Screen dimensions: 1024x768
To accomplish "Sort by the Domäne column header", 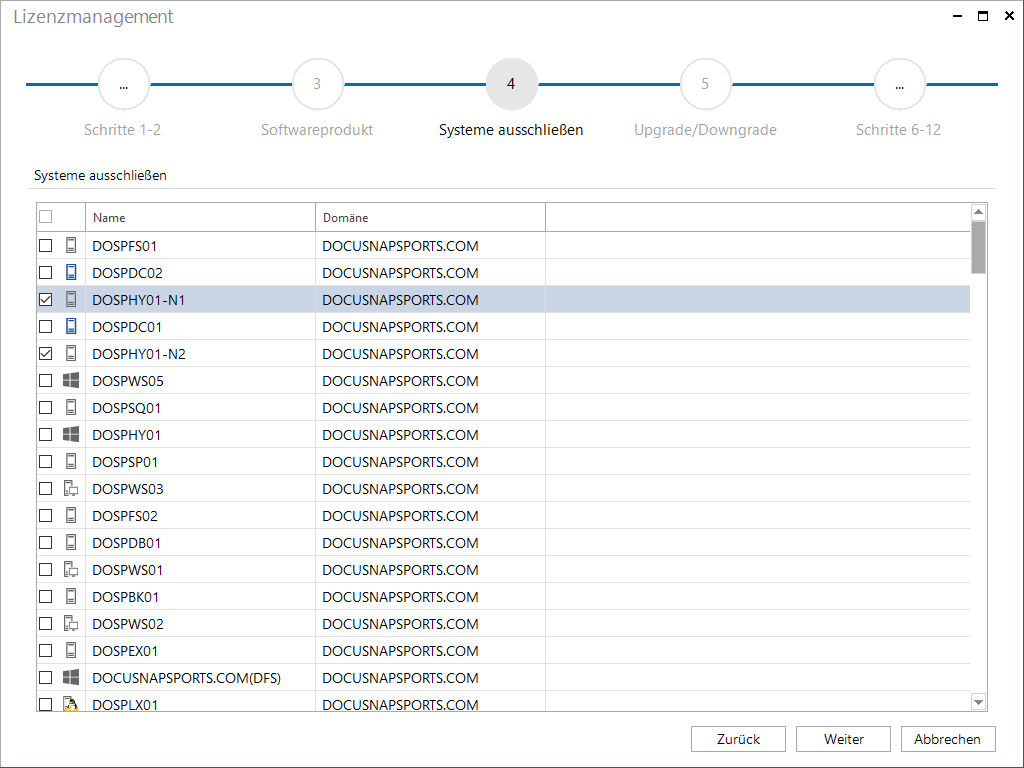I will 430,217.
